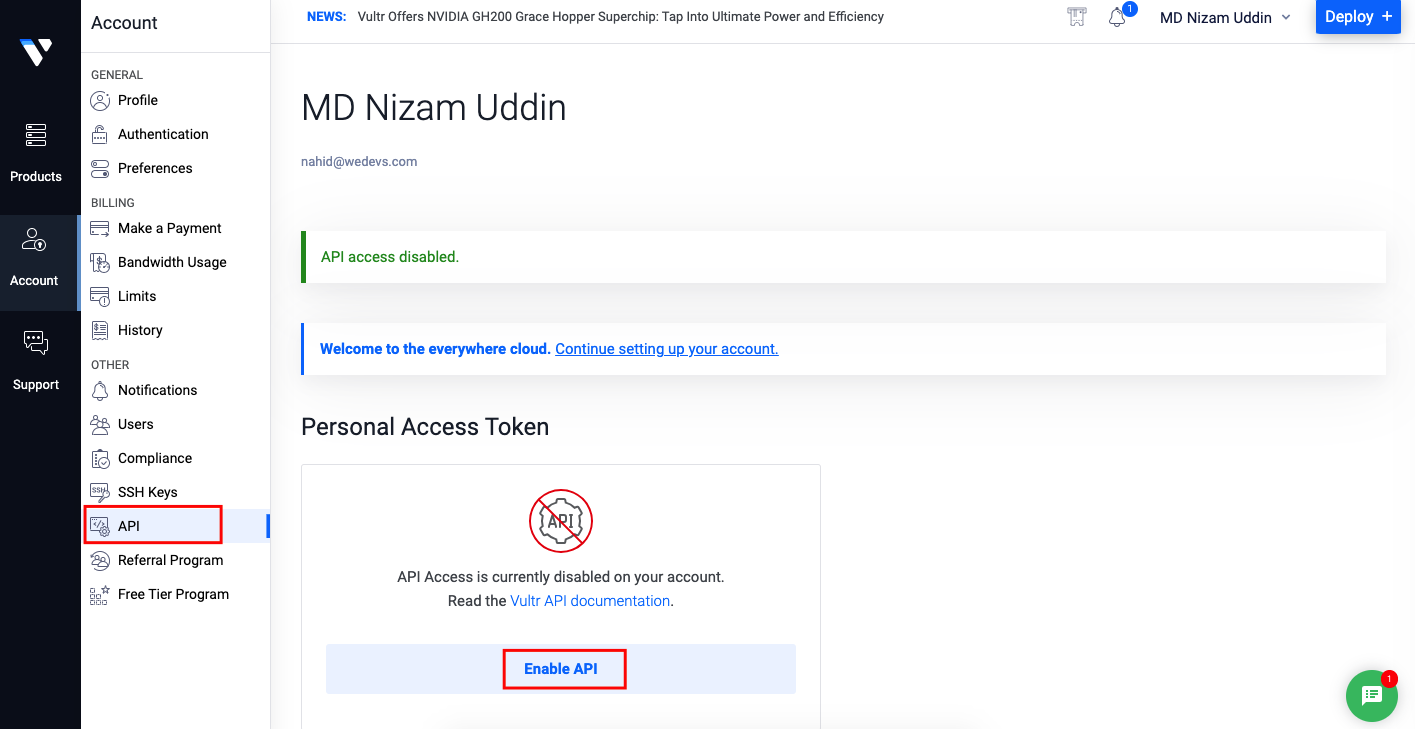Viewport: 1415px width, 729px height.
Task: Click the nahid@wedevs.com email text
Action: pos(359,161)
